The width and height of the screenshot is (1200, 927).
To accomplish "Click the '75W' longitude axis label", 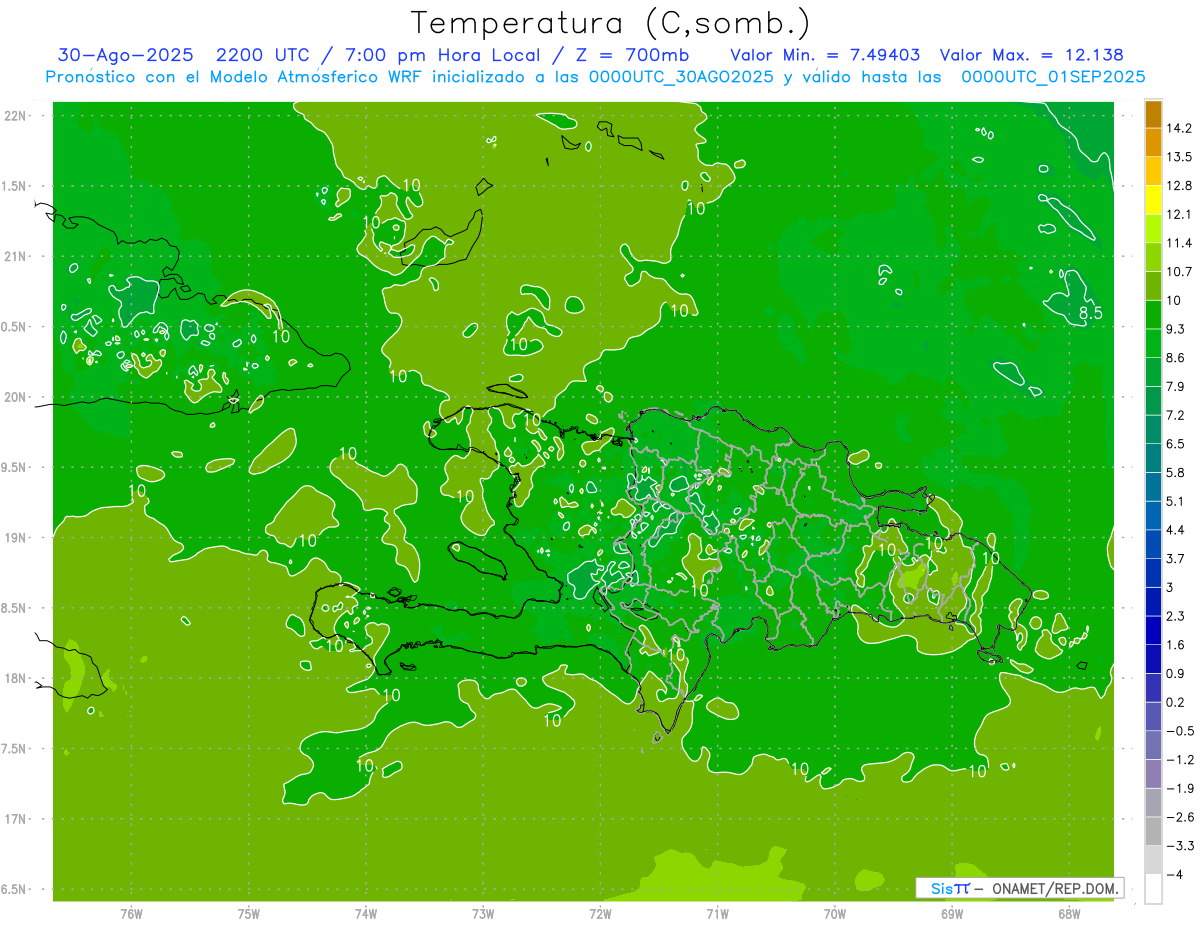I will (249, 913).
